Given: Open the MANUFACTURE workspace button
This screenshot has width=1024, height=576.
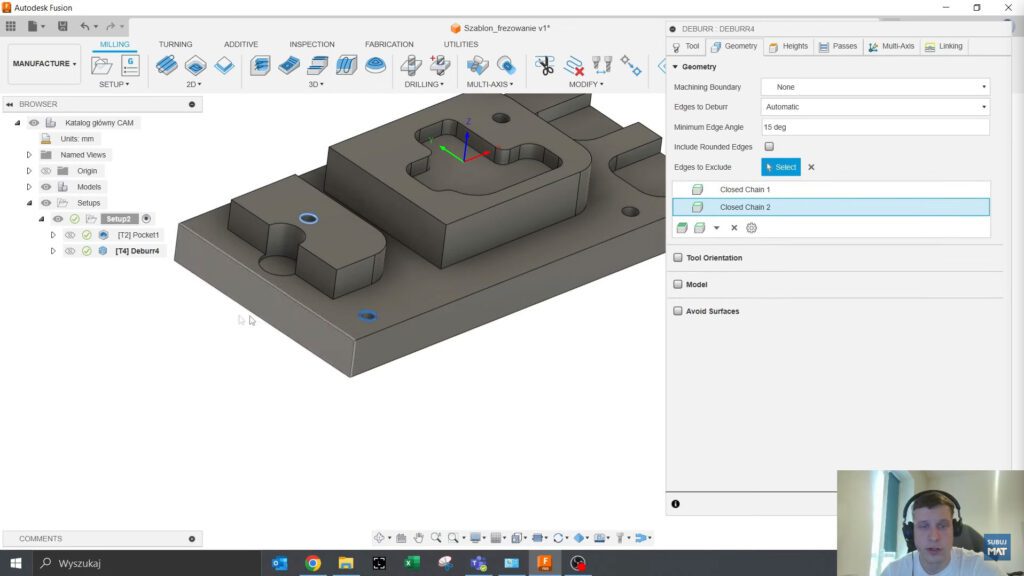Looking at the screenshot, I should click(44, 64).
